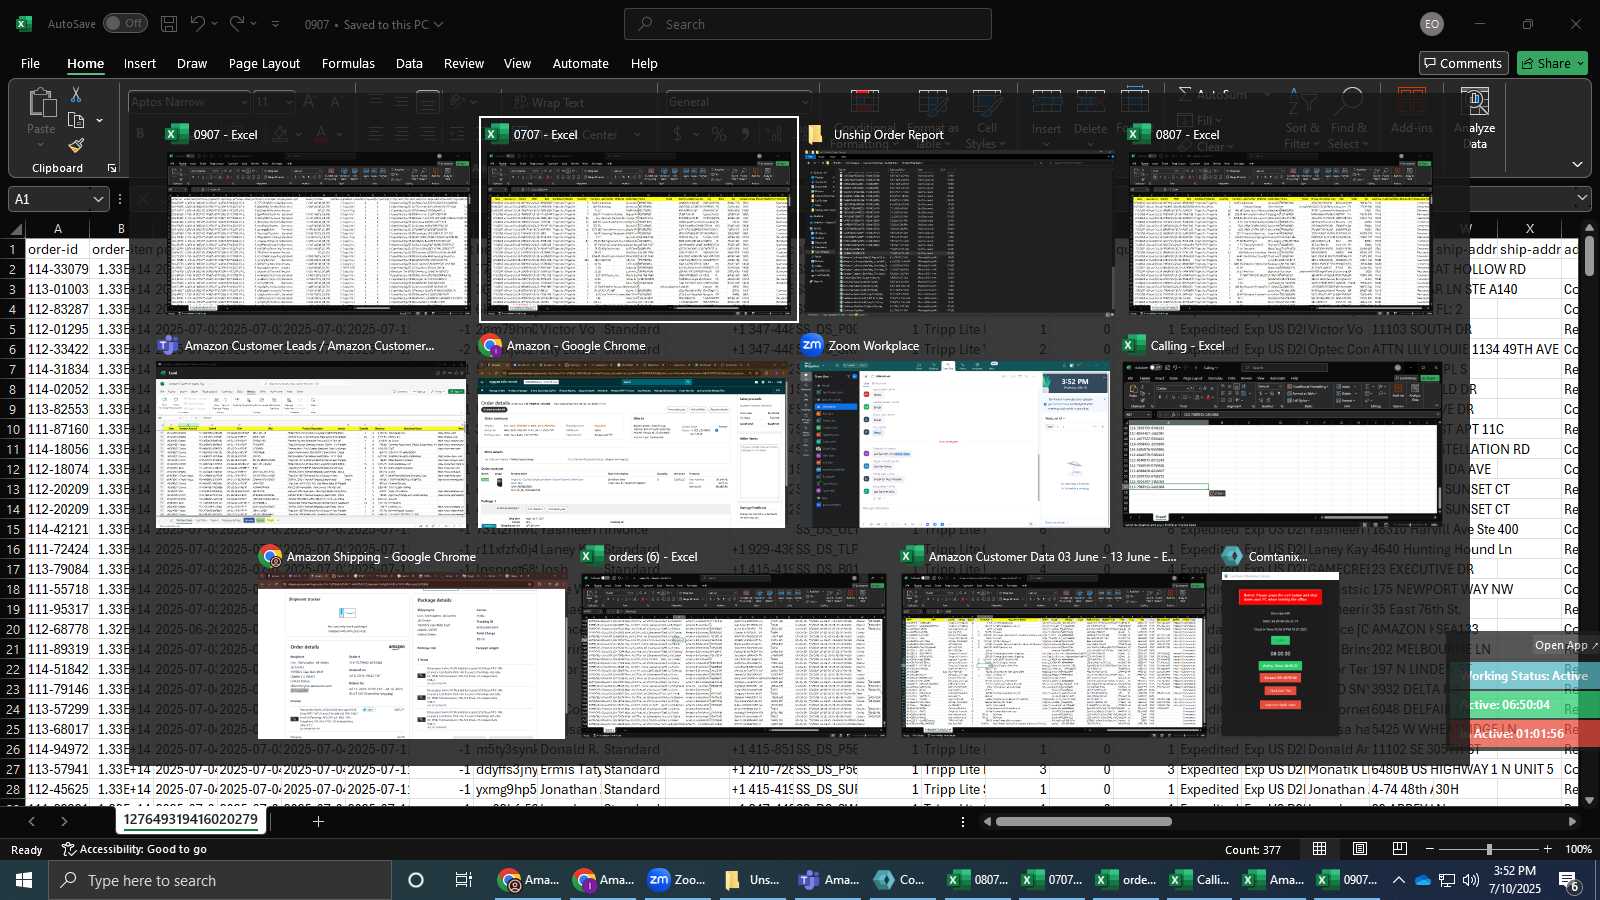Image resolution: width=1600 pixels, height=900 pixels.
Task: Show hidden system tray icons
Action: pyautogui.click(x=1398, y=880)
